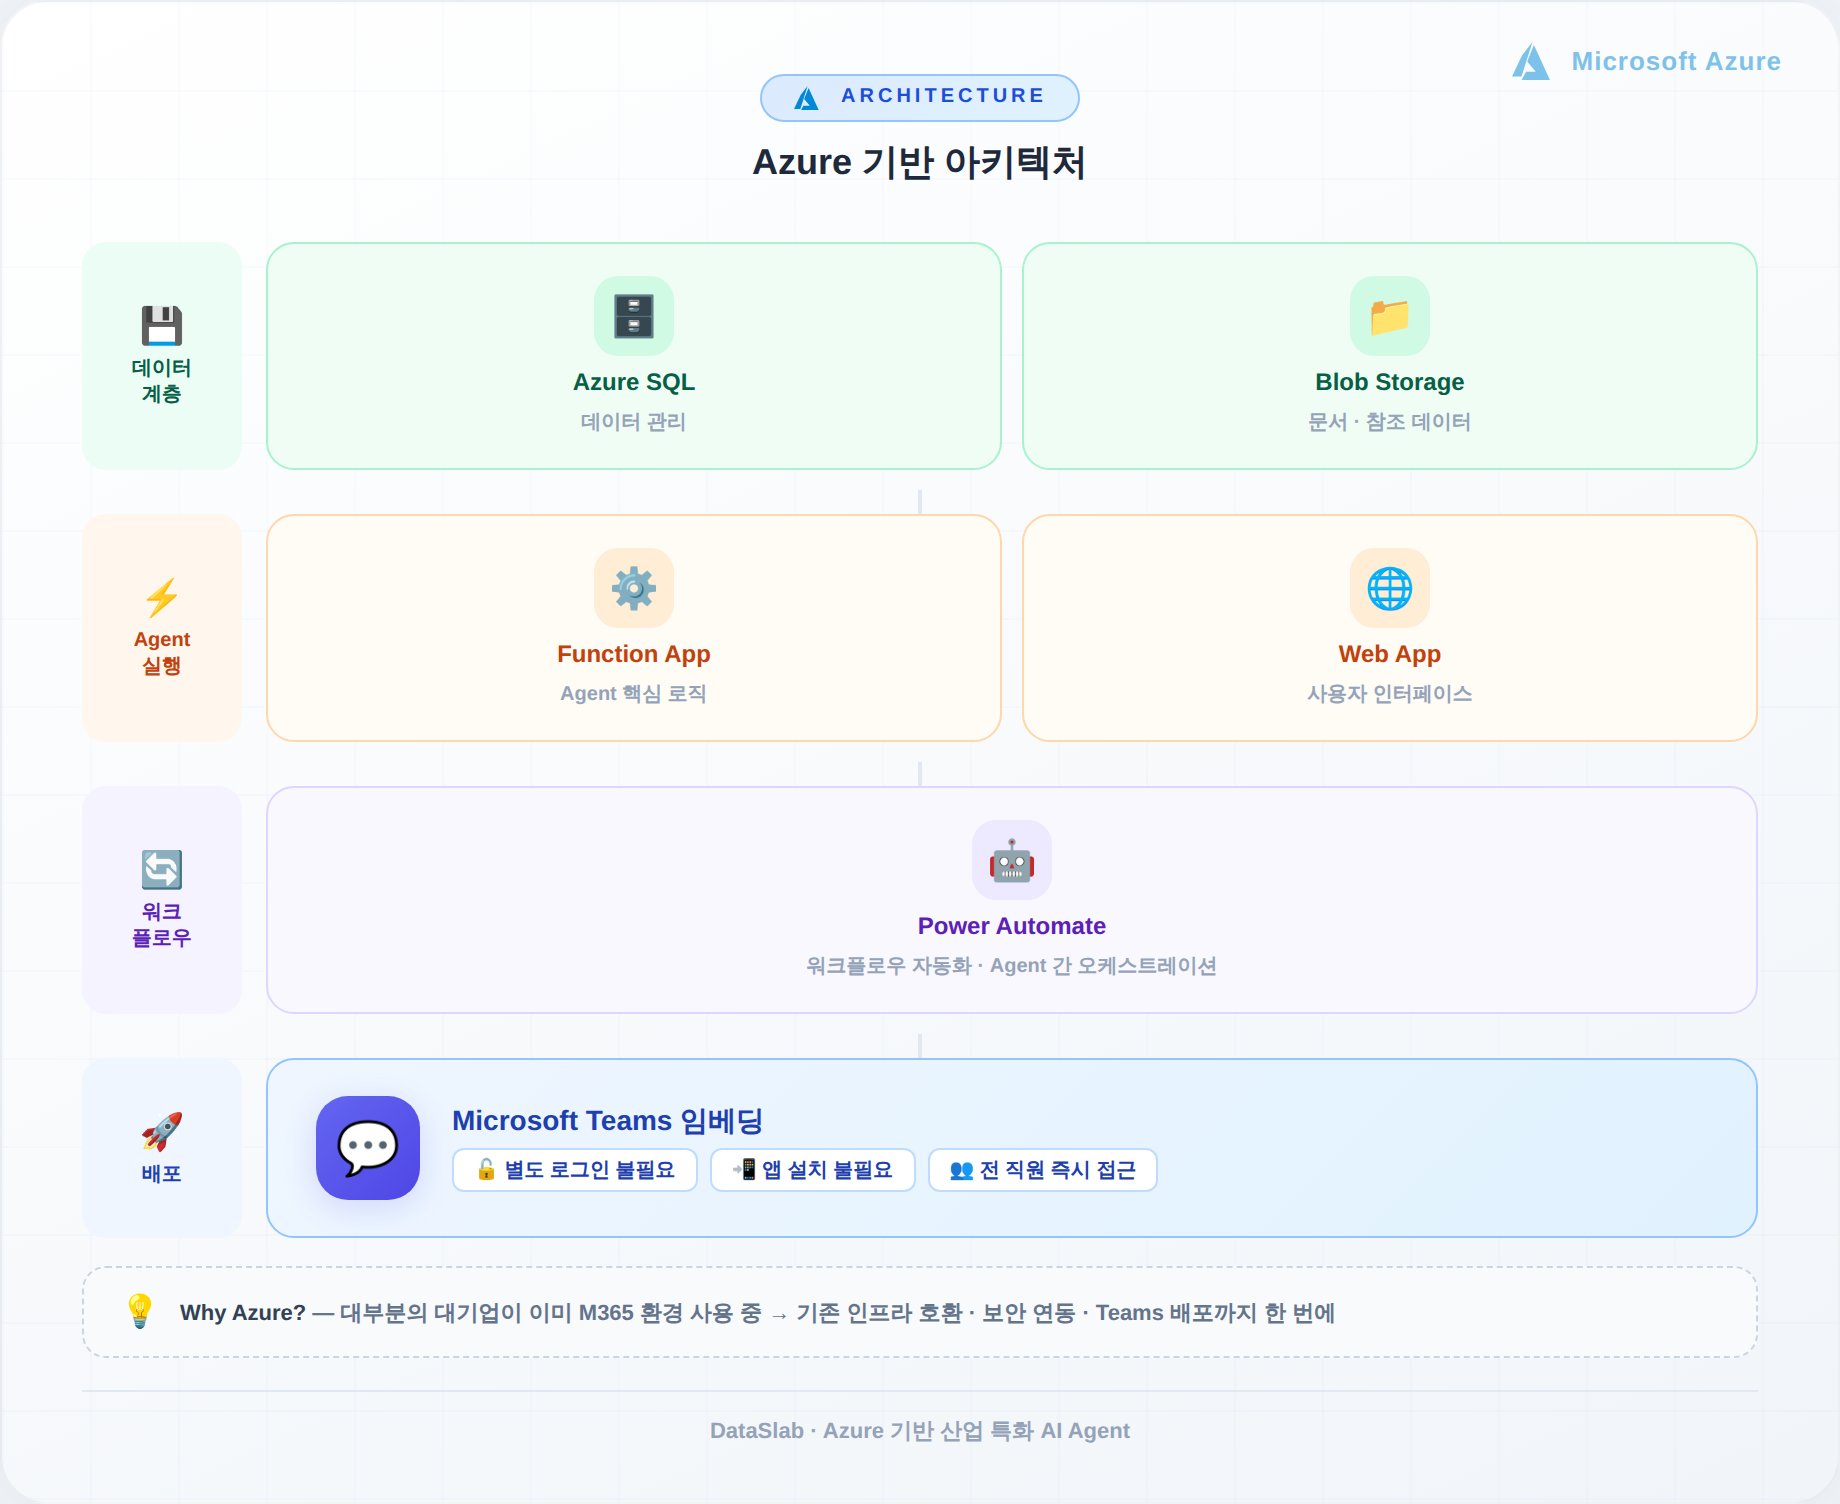Click the floppy disk data layer icon

pyautogui.click(x=162, y=326)
